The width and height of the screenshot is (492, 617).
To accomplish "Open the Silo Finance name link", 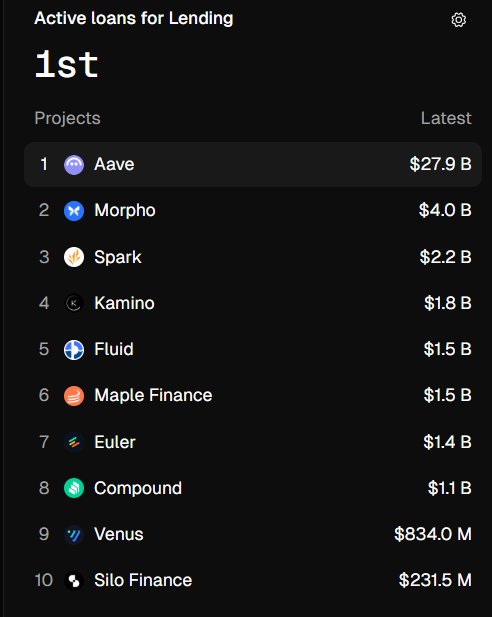I will point(143,580).
